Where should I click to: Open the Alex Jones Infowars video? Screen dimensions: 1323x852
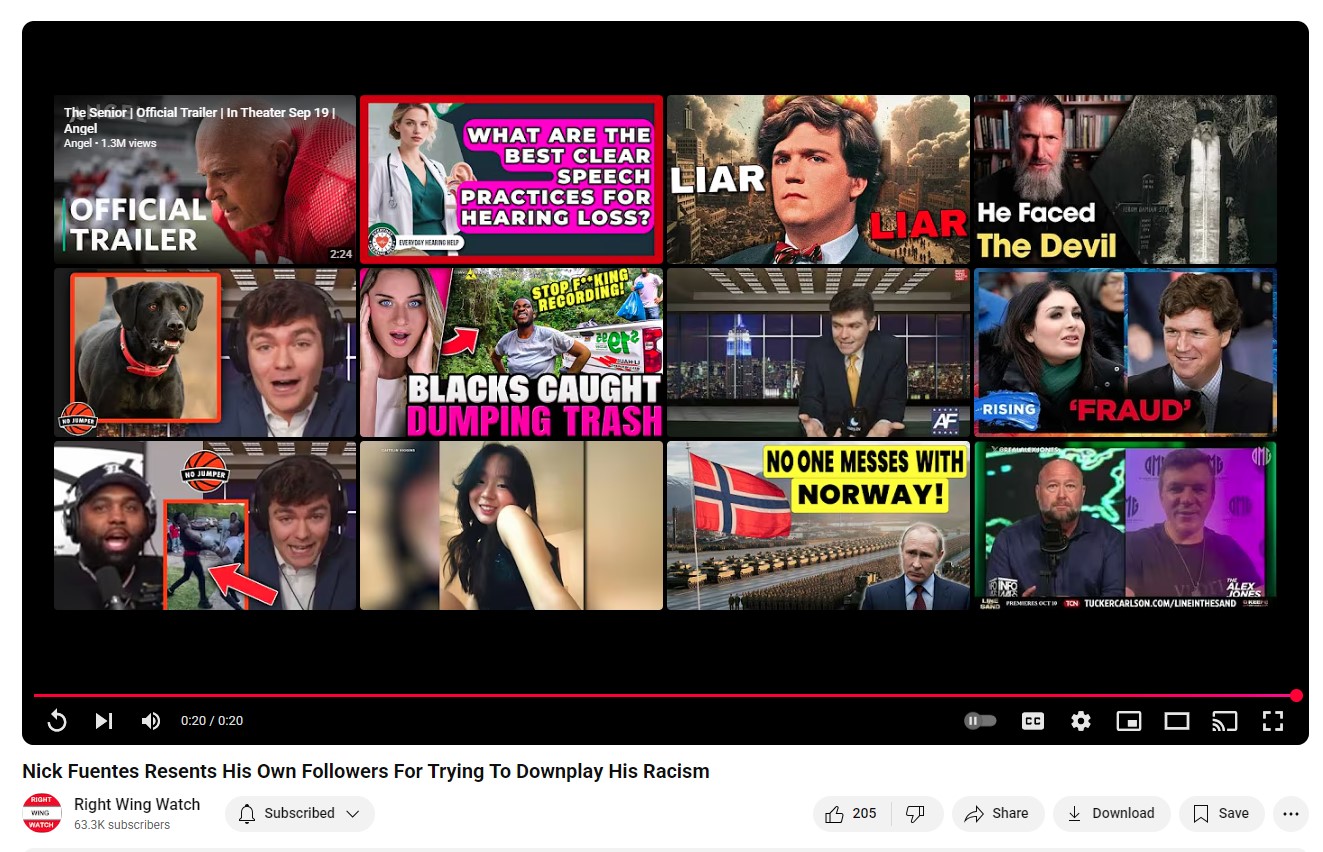(x=1125, y=525)
